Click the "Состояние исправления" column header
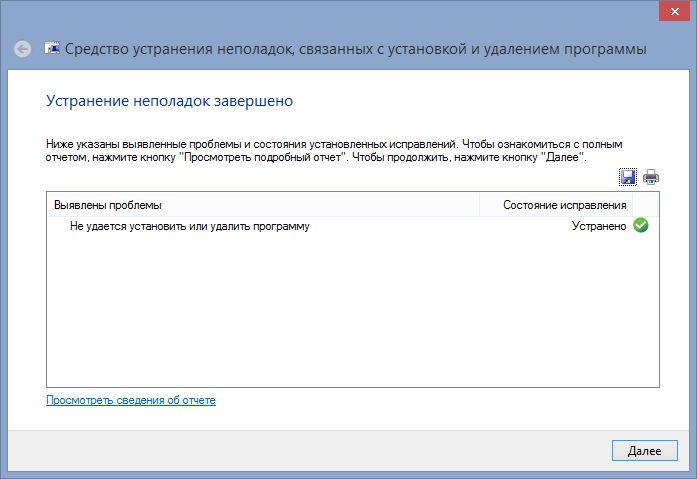The width and height of the screenshot is (697, 479). point(565,205)
